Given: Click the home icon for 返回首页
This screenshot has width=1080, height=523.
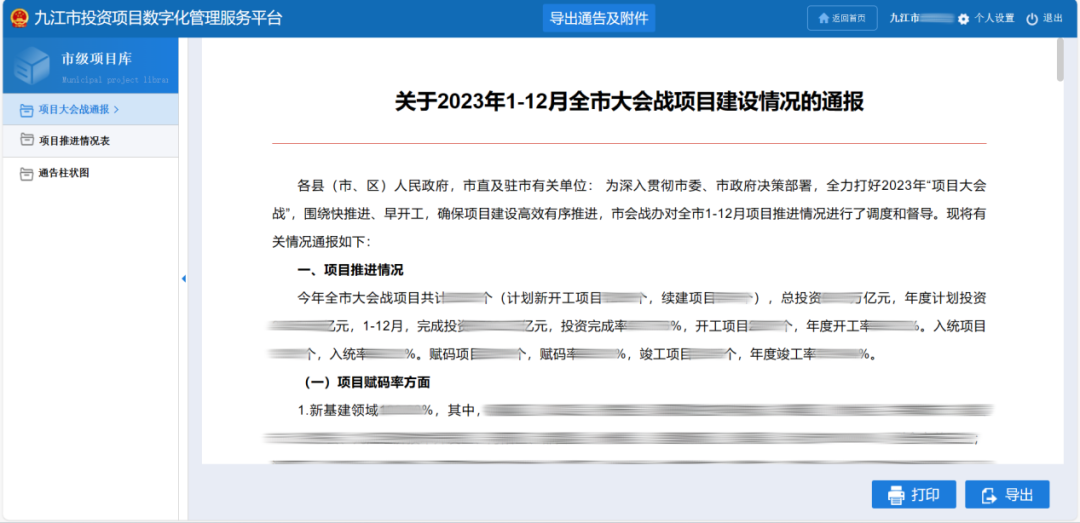Looking at the screenshot, I should coord(824,19).
